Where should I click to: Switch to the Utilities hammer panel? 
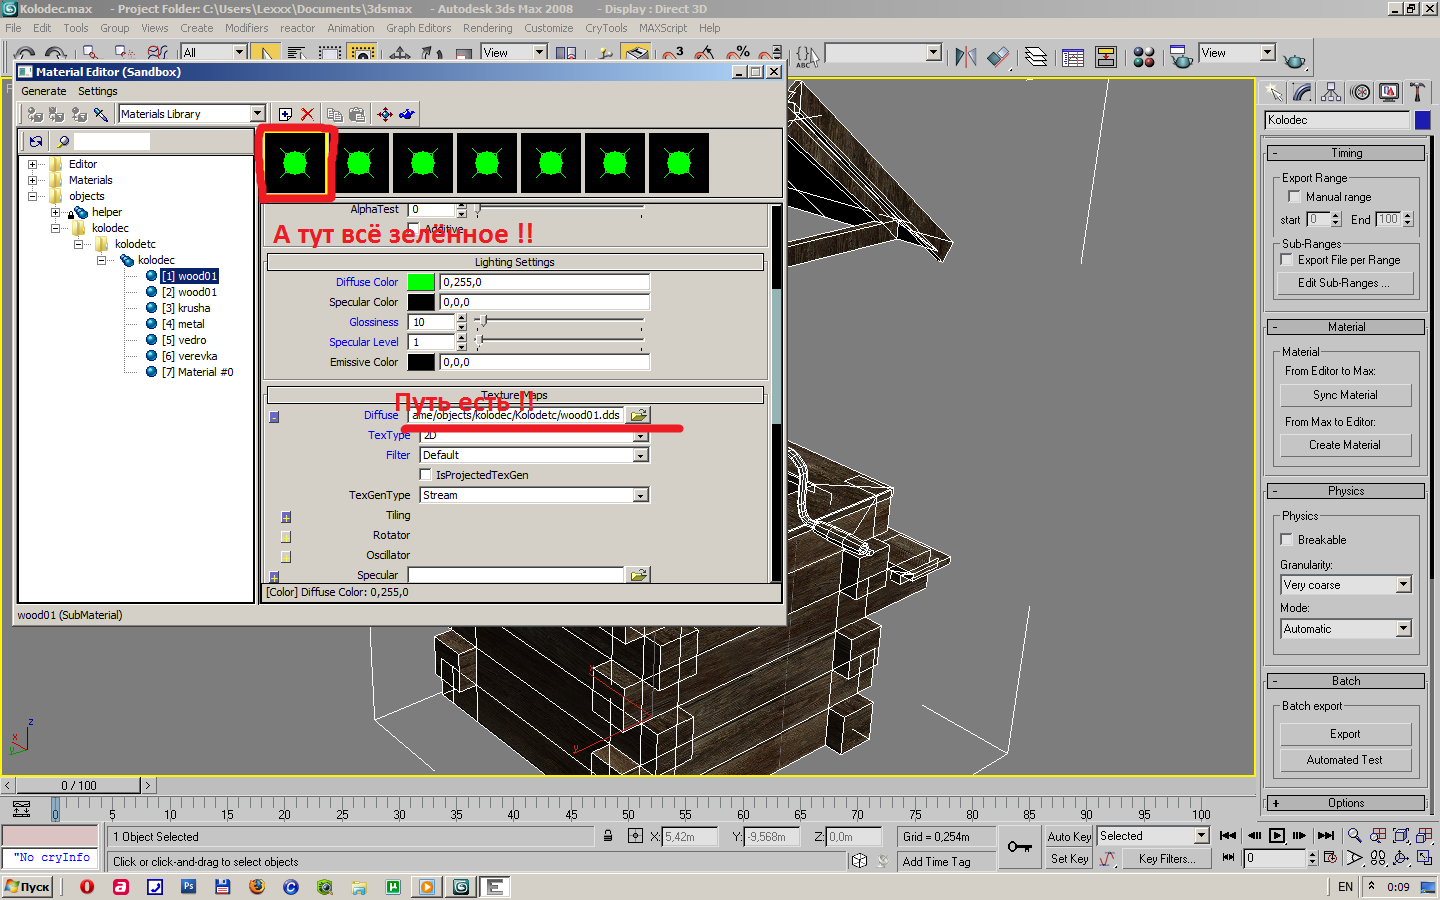[1417, 92]
